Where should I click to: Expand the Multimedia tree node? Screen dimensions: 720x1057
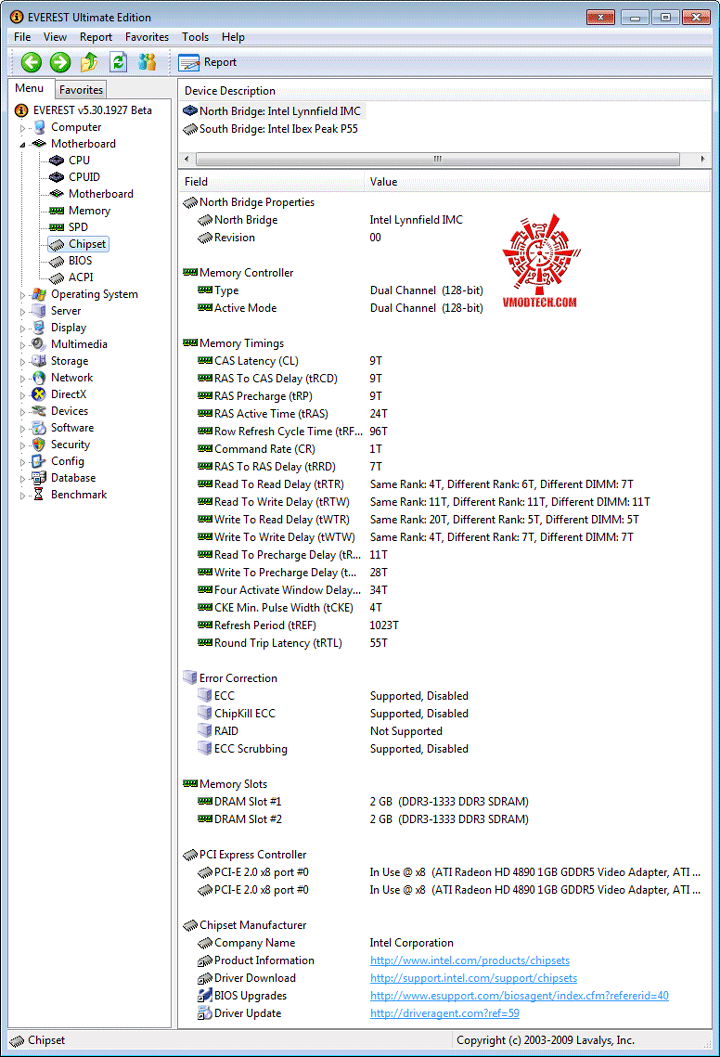click(22, 344)
